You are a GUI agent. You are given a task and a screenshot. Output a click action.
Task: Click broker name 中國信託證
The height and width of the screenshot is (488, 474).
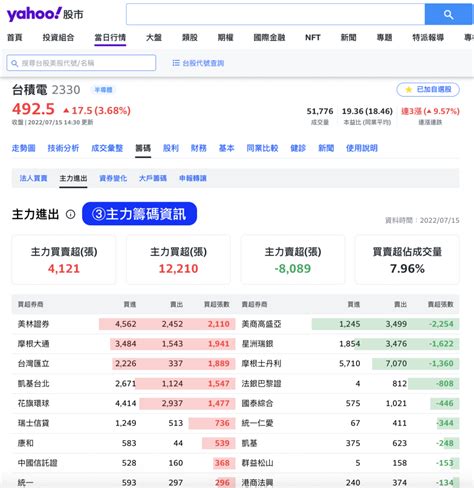click(x=37, y=463)
